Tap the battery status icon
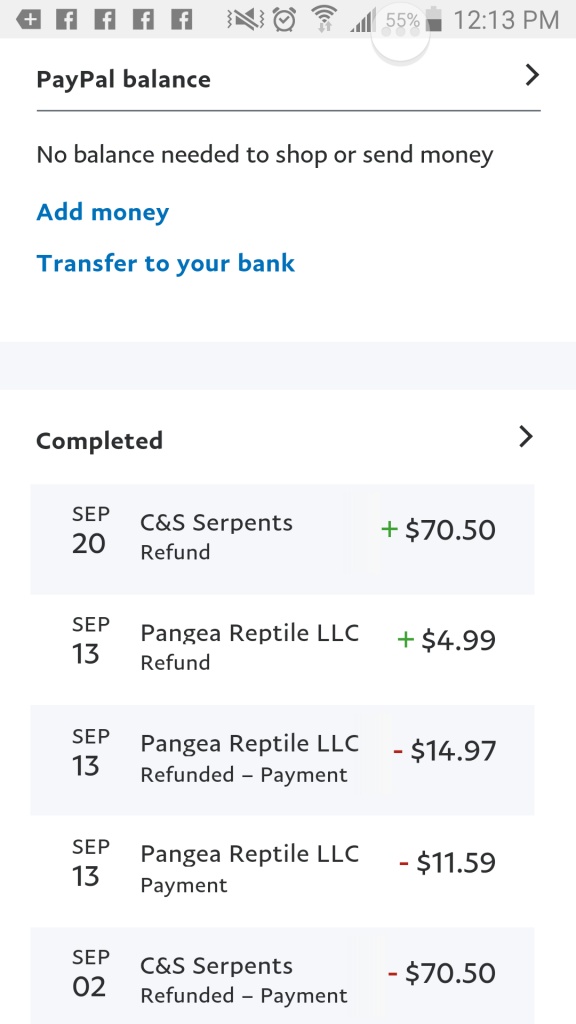This screenshot has width=576, height=1024. (434, 19)
